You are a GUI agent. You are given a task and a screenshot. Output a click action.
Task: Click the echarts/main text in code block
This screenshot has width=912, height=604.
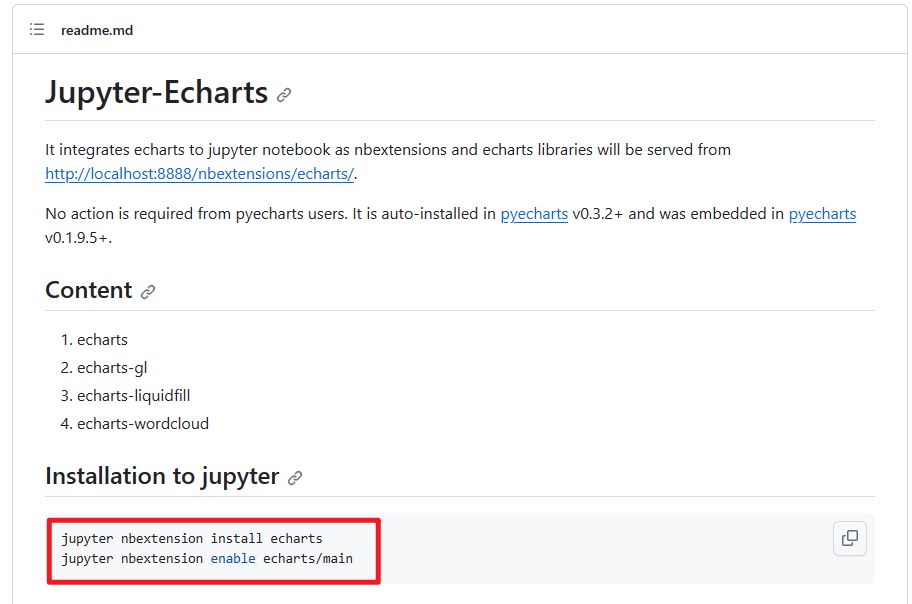coord(308,559)
